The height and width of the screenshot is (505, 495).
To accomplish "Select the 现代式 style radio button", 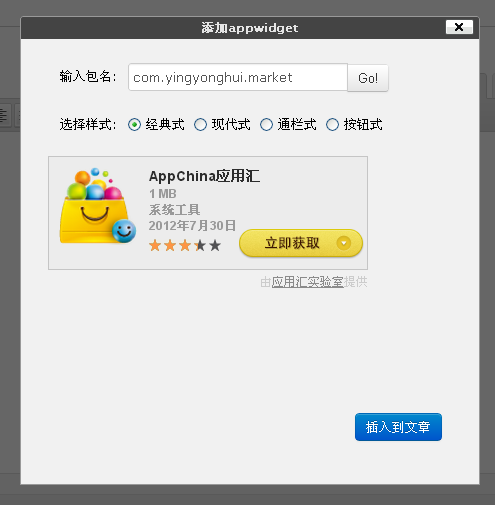I will point(200,125).
